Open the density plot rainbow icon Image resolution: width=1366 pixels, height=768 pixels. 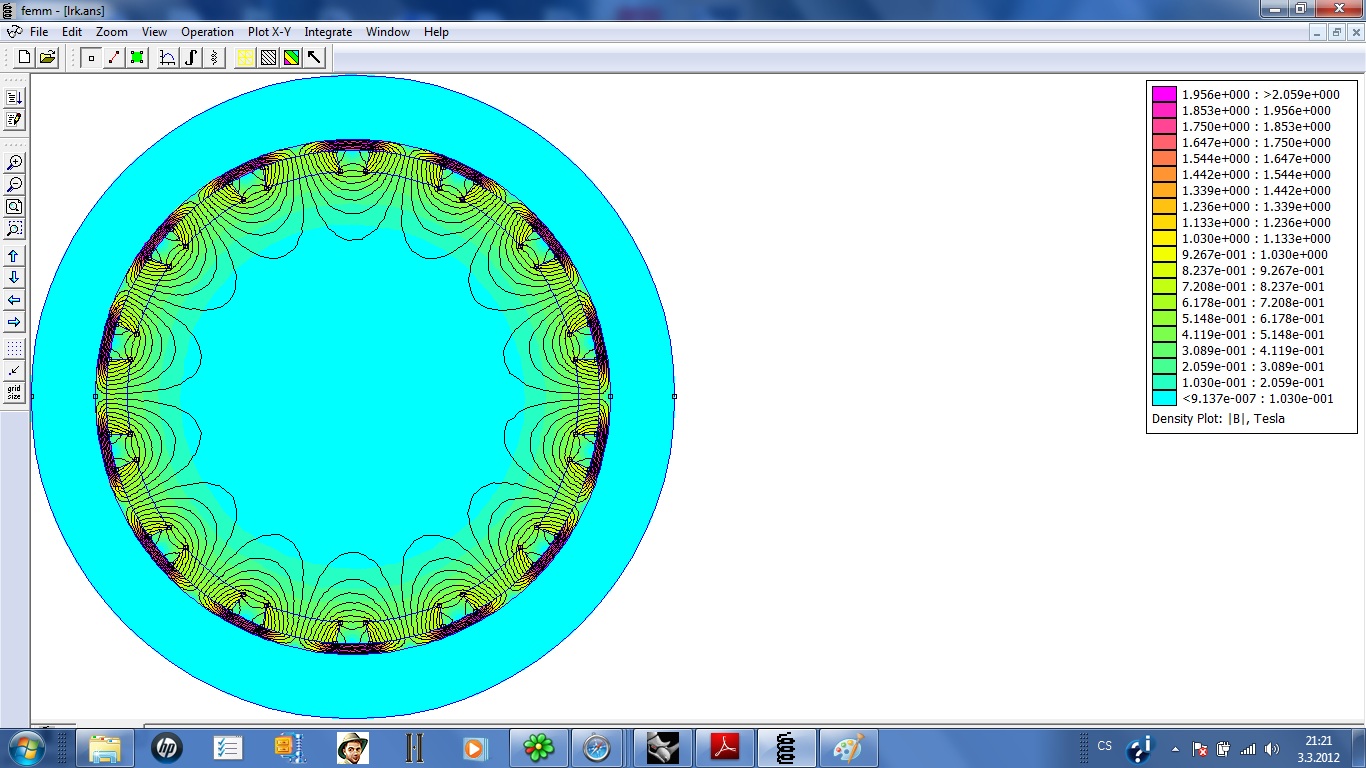click(x=291, y=58)
